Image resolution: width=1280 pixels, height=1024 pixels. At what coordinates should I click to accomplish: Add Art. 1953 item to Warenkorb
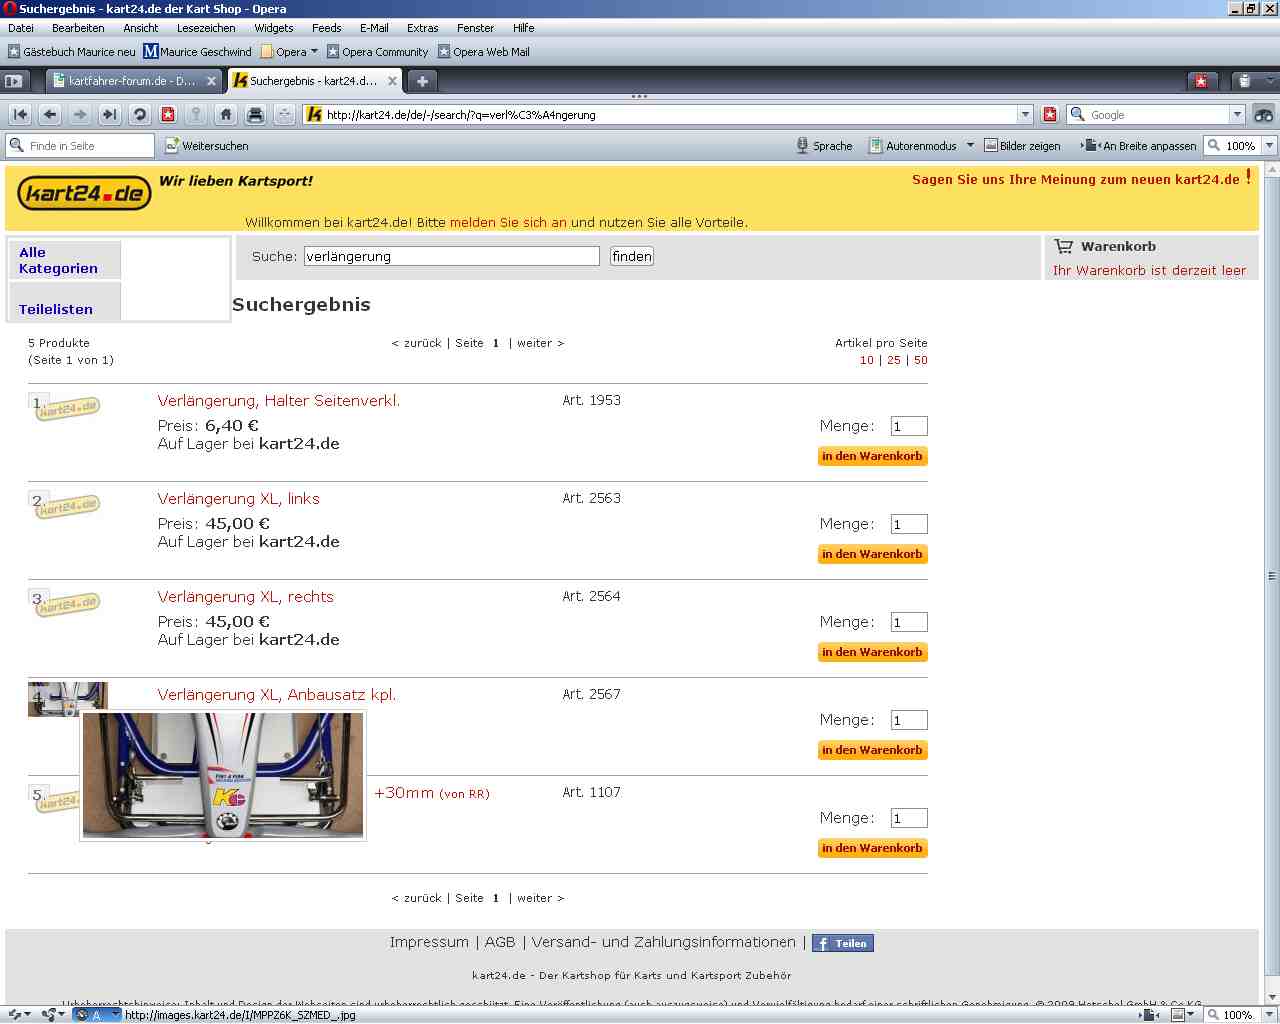click(x=873, y=456)
